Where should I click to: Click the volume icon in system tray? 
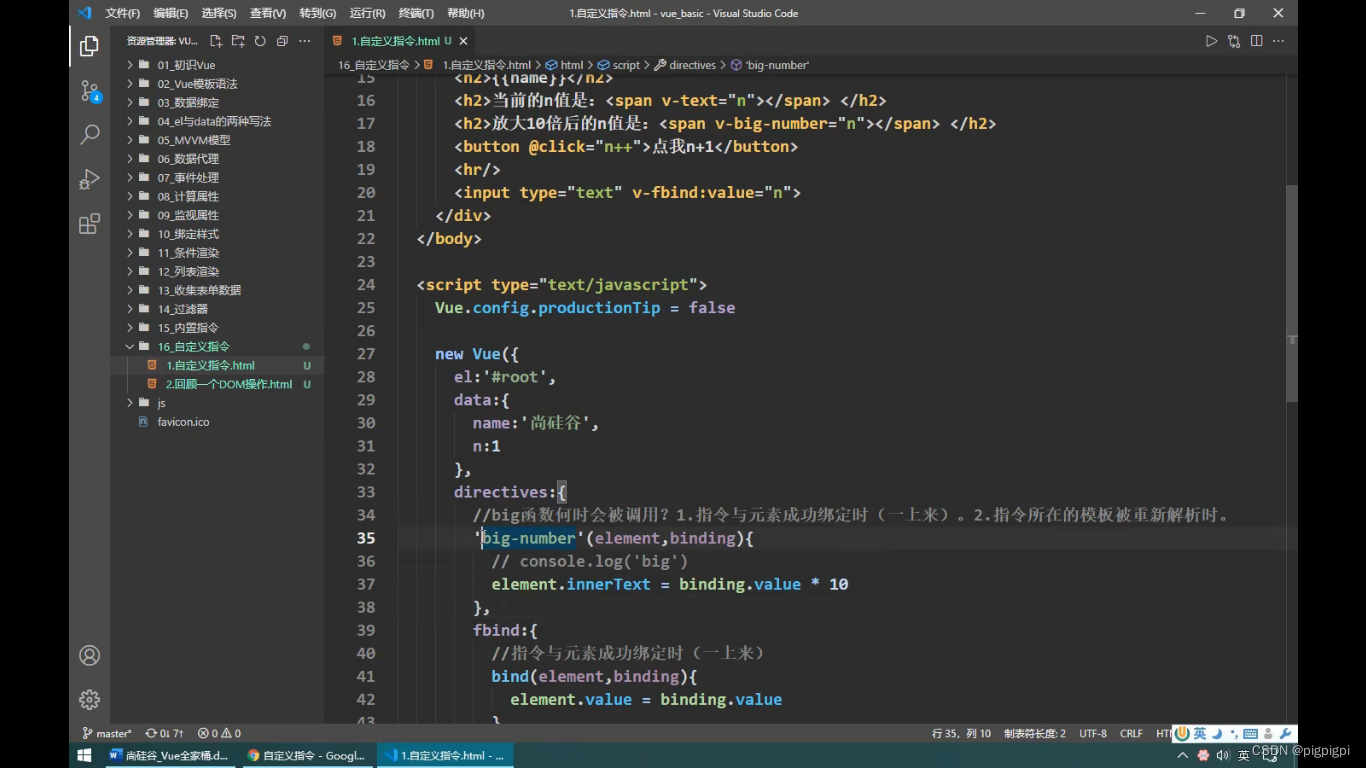[1222, 755]
